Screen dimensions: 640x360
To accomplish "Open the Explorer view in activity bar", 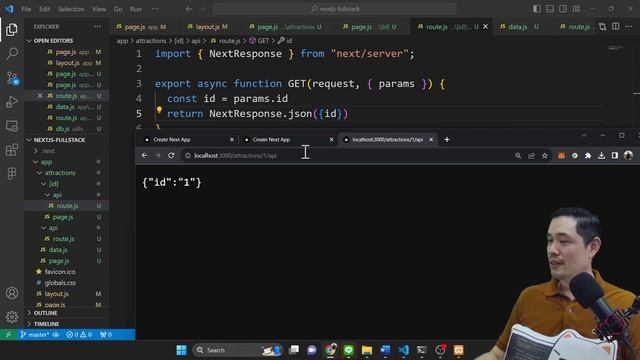I will tap(12, 29).
